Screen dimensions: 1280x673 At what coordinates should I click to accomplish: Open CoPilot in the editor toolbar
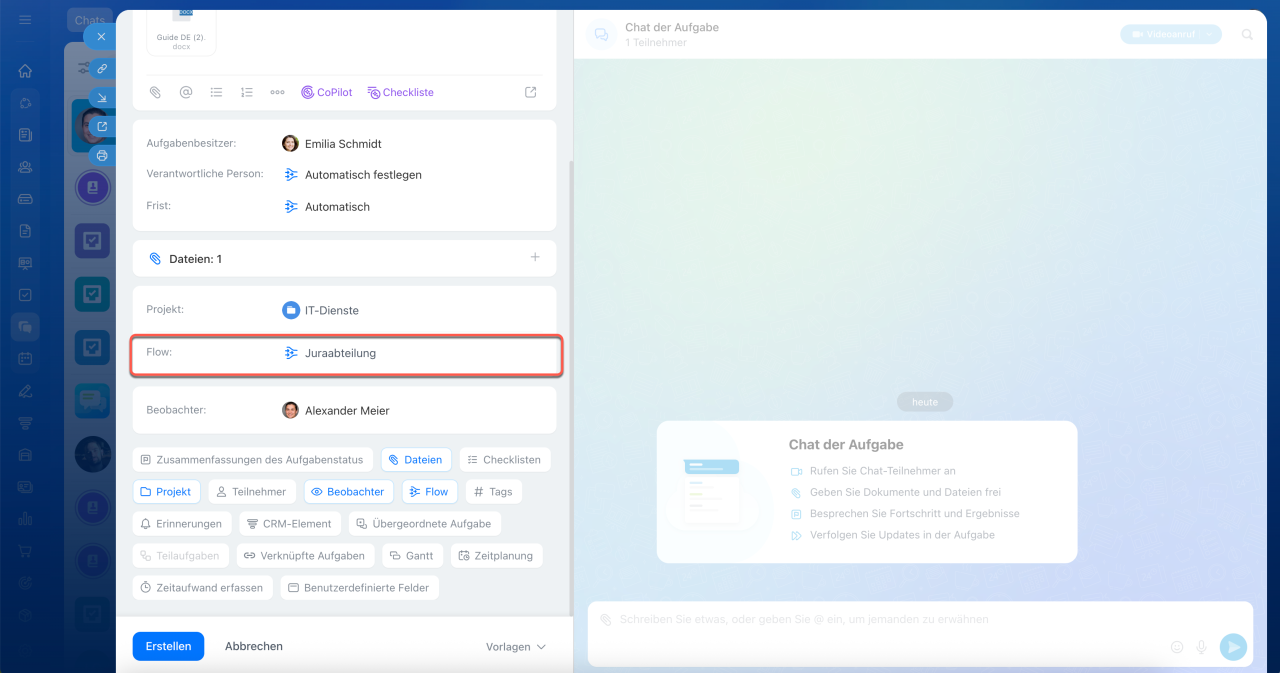[x=327, y=92]
